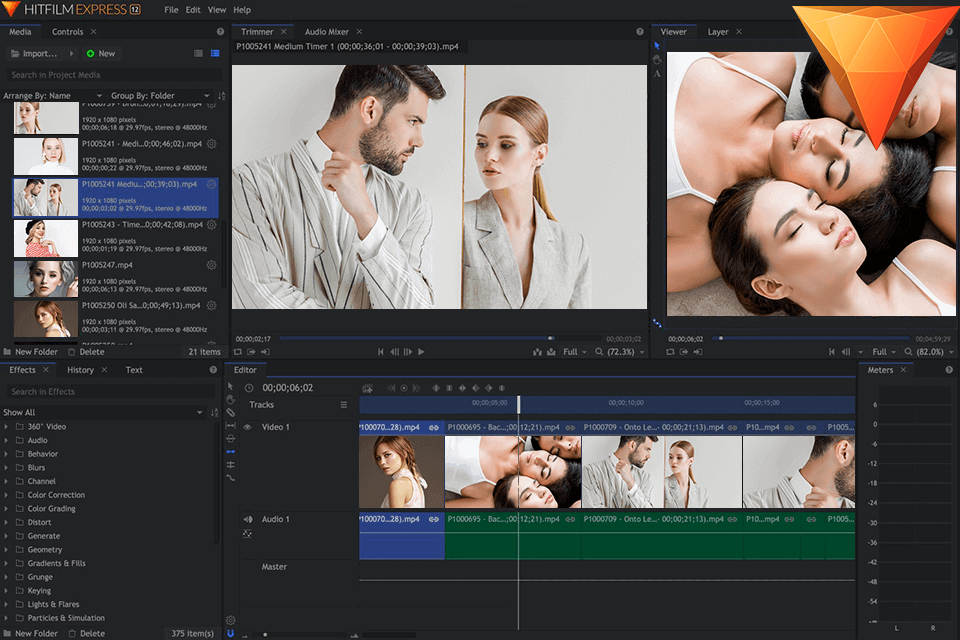Select the Viewer hand tool

pos(657,60)
